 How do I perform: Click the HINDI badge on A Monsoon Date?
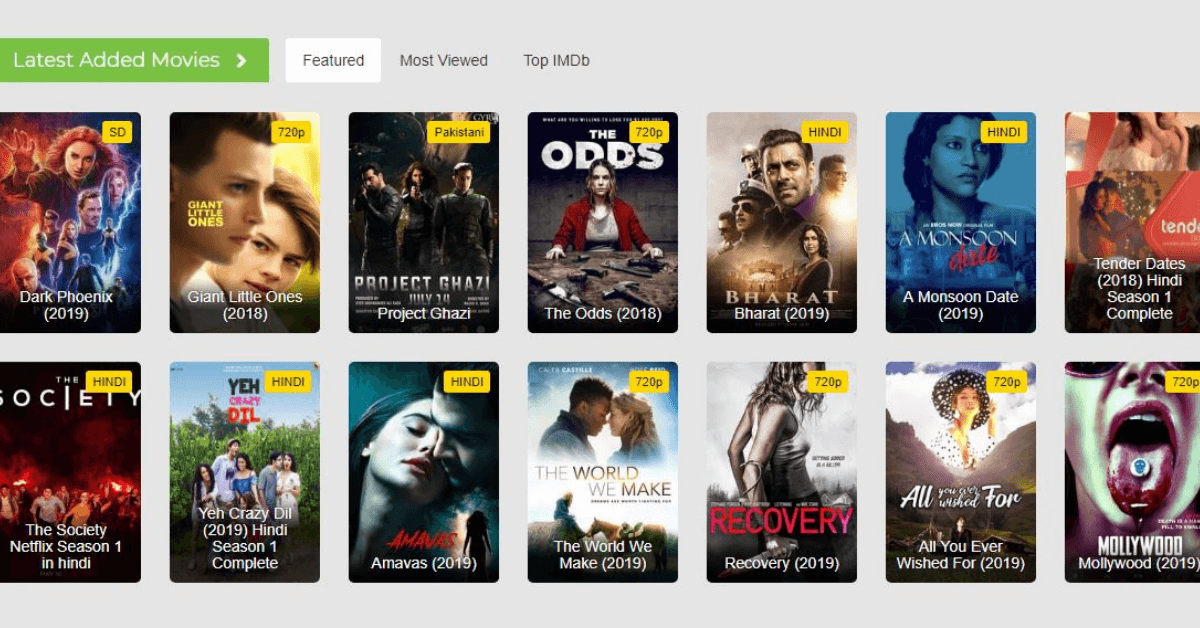pos(1004,132)
